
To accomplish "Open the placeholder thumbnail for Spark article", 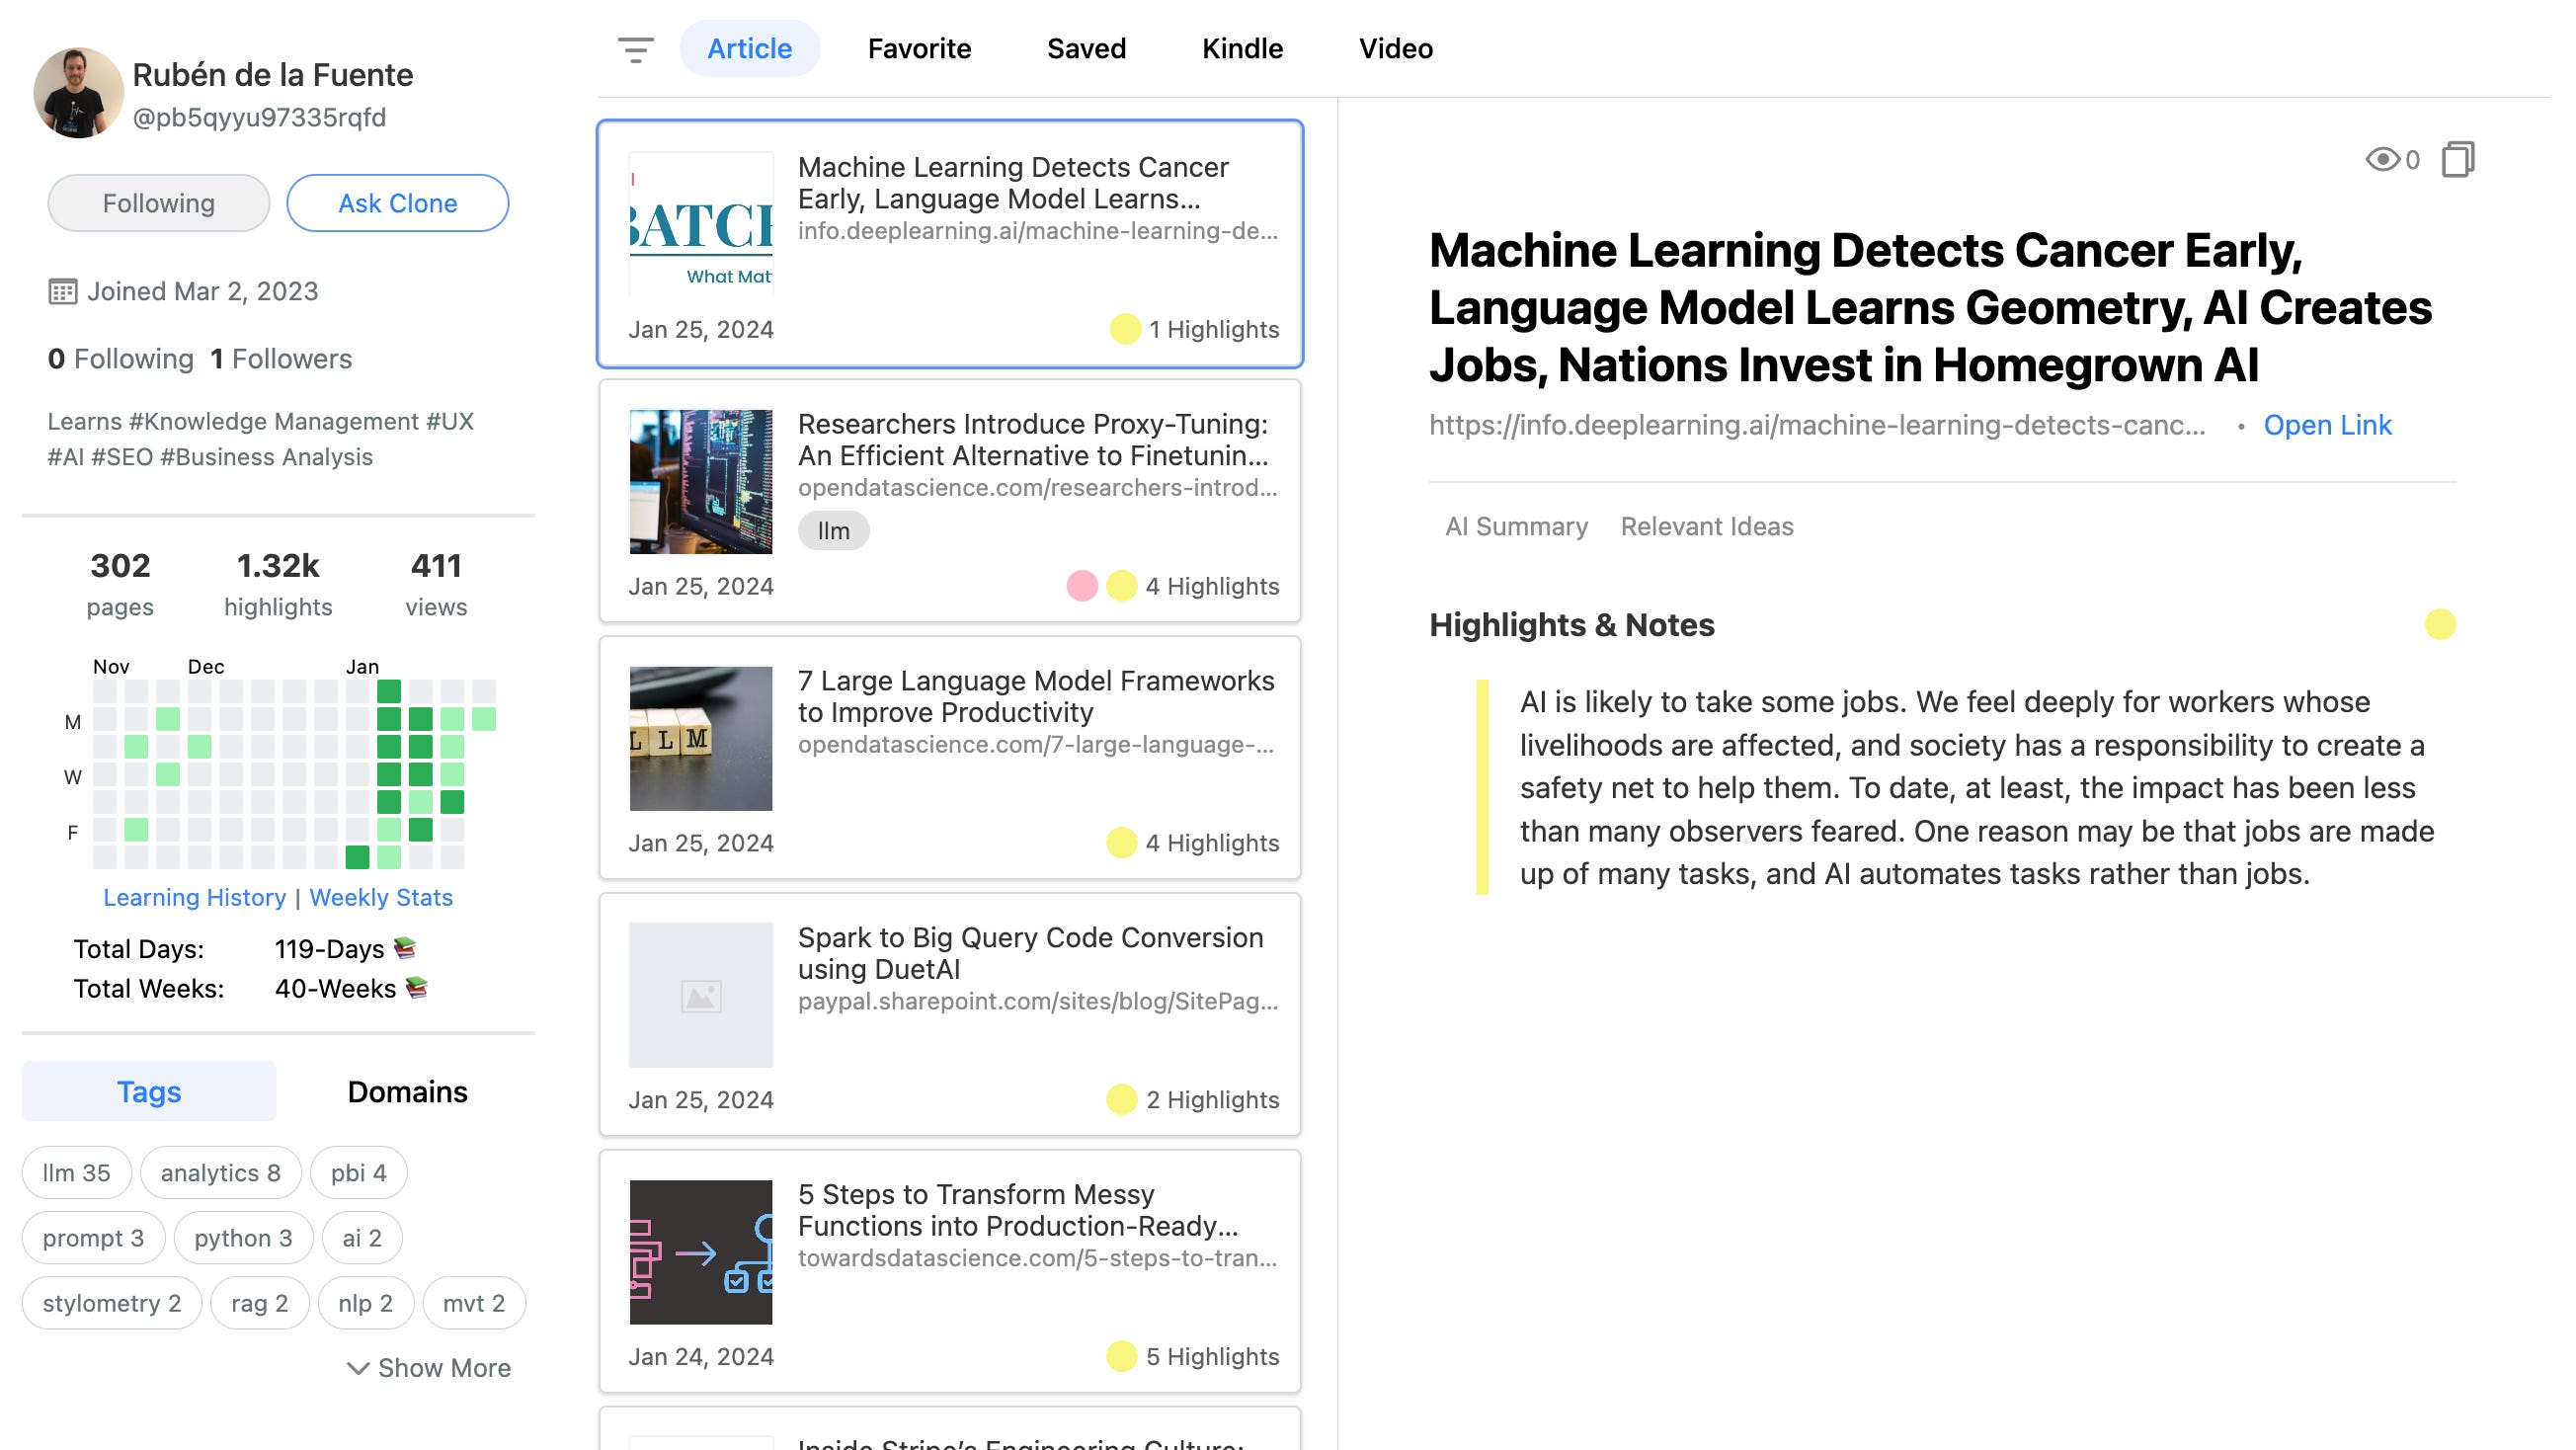I will 701,995.
